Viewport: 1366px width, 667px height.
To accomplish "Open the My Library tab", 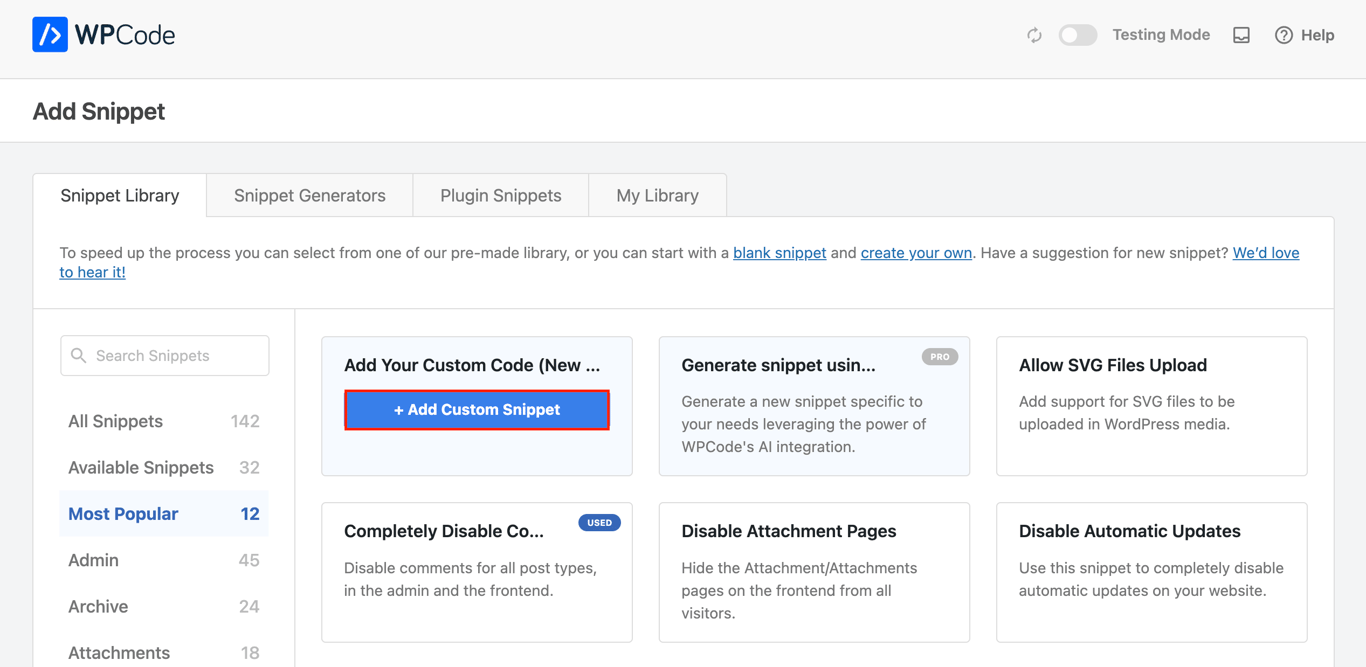I will tap(657, 195).
